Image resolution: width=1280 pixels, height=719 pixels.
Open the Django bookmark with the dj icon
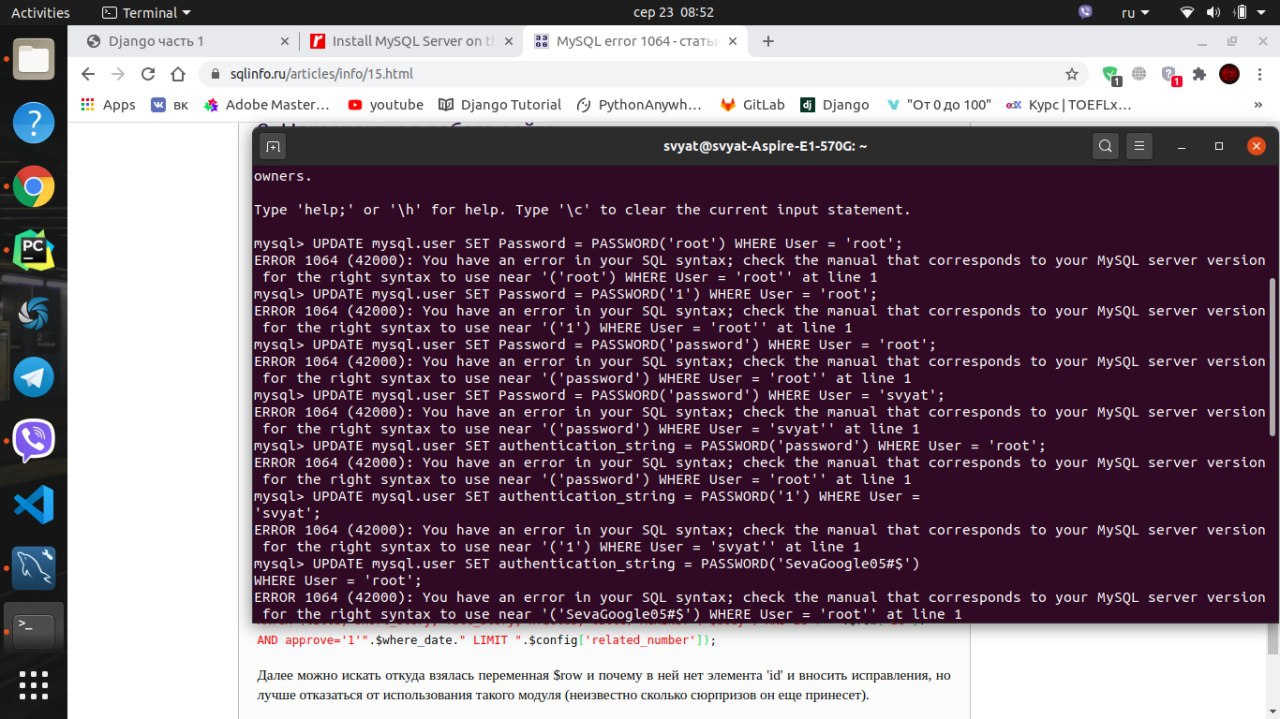[x=833, y=104]
